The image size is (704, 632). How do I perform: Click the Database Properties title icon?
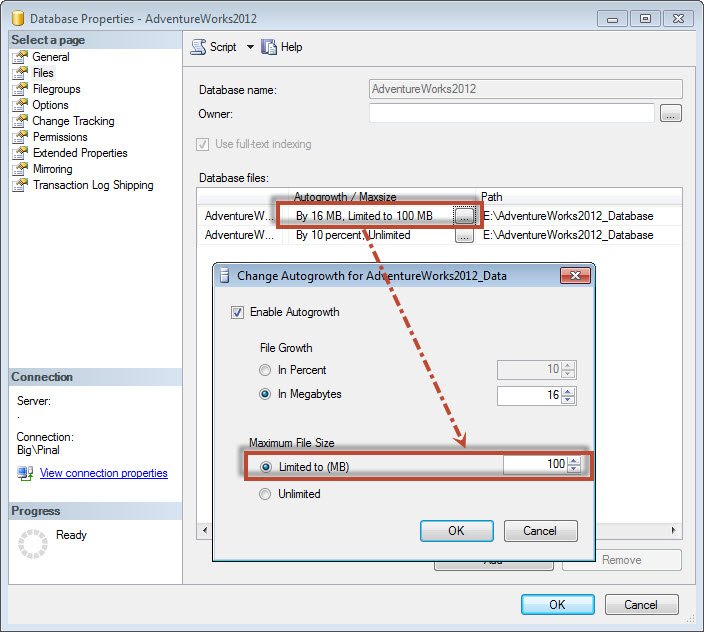[x=18, y=18]
